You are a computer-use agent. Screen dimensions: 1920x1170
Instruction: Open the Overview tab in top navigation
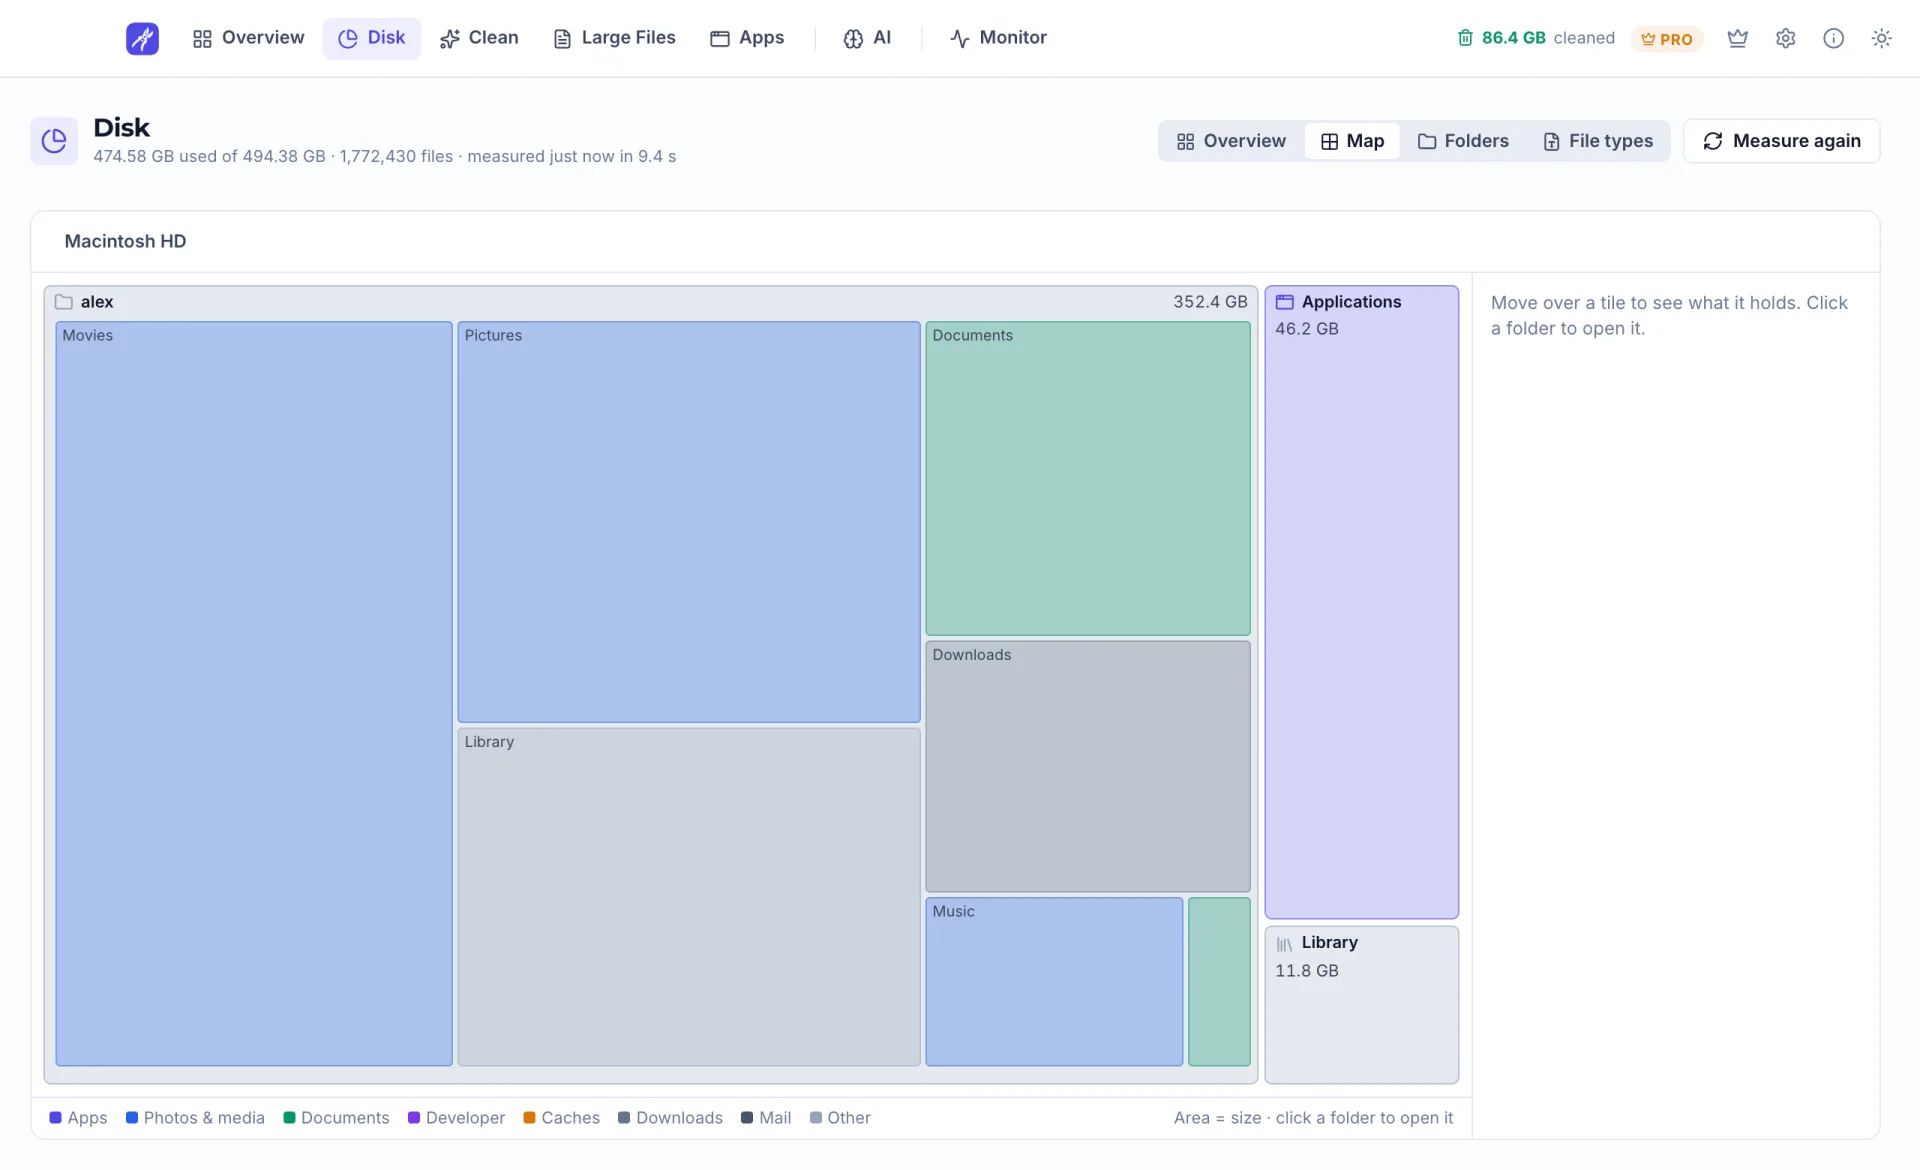tap(248, 38)
